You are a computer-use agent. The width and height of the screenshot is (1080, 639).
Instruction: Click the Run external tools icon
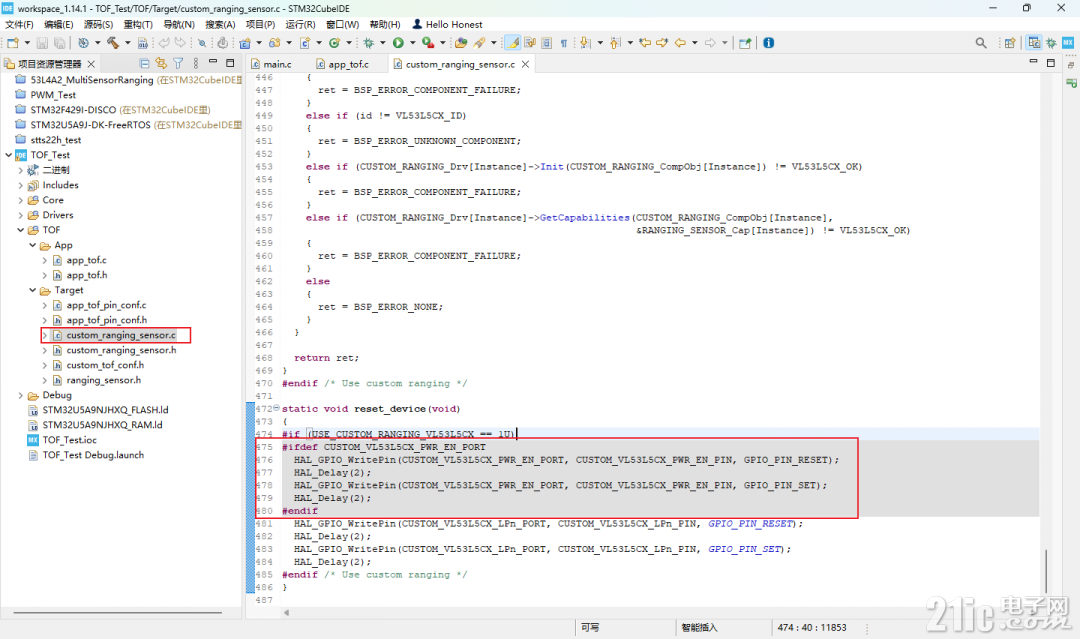click(x=428, y=43)
